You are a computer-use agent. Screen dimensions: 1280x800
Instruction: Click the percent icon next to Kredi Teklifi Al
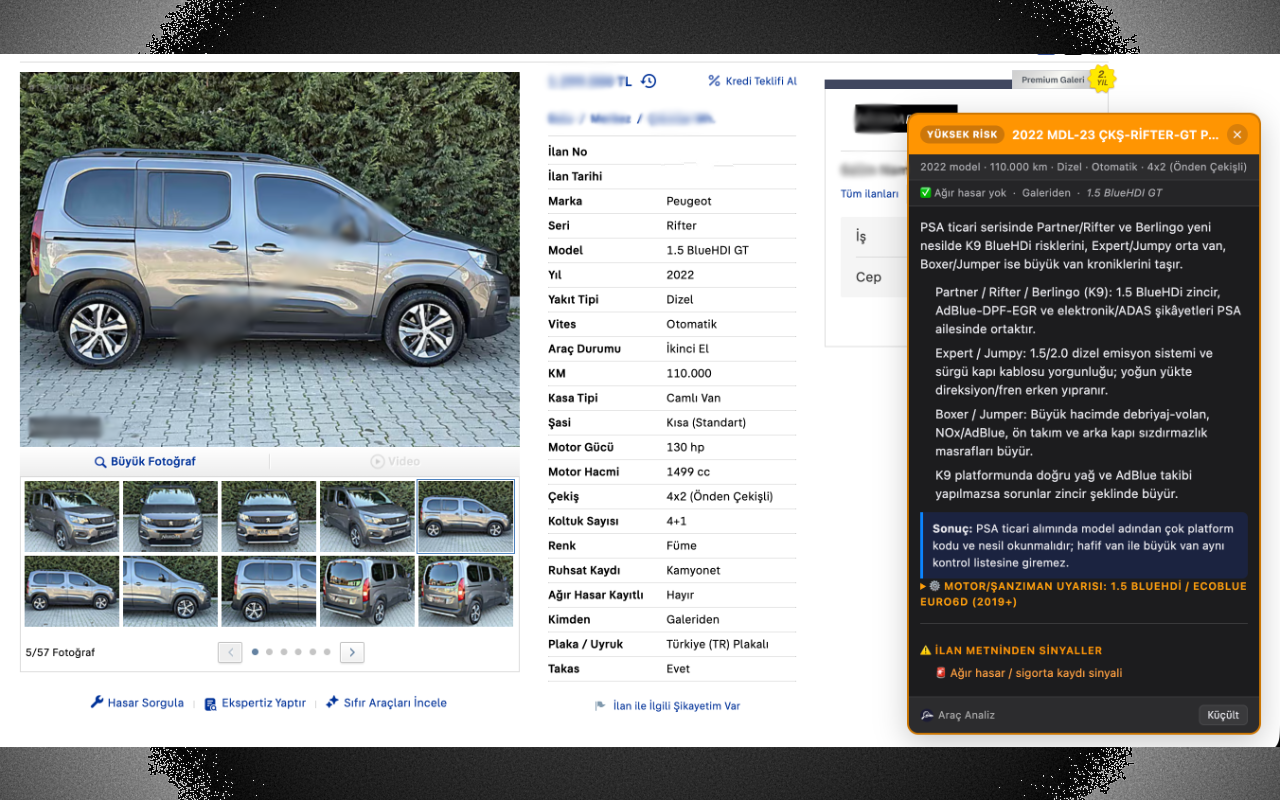coord(714,81)
